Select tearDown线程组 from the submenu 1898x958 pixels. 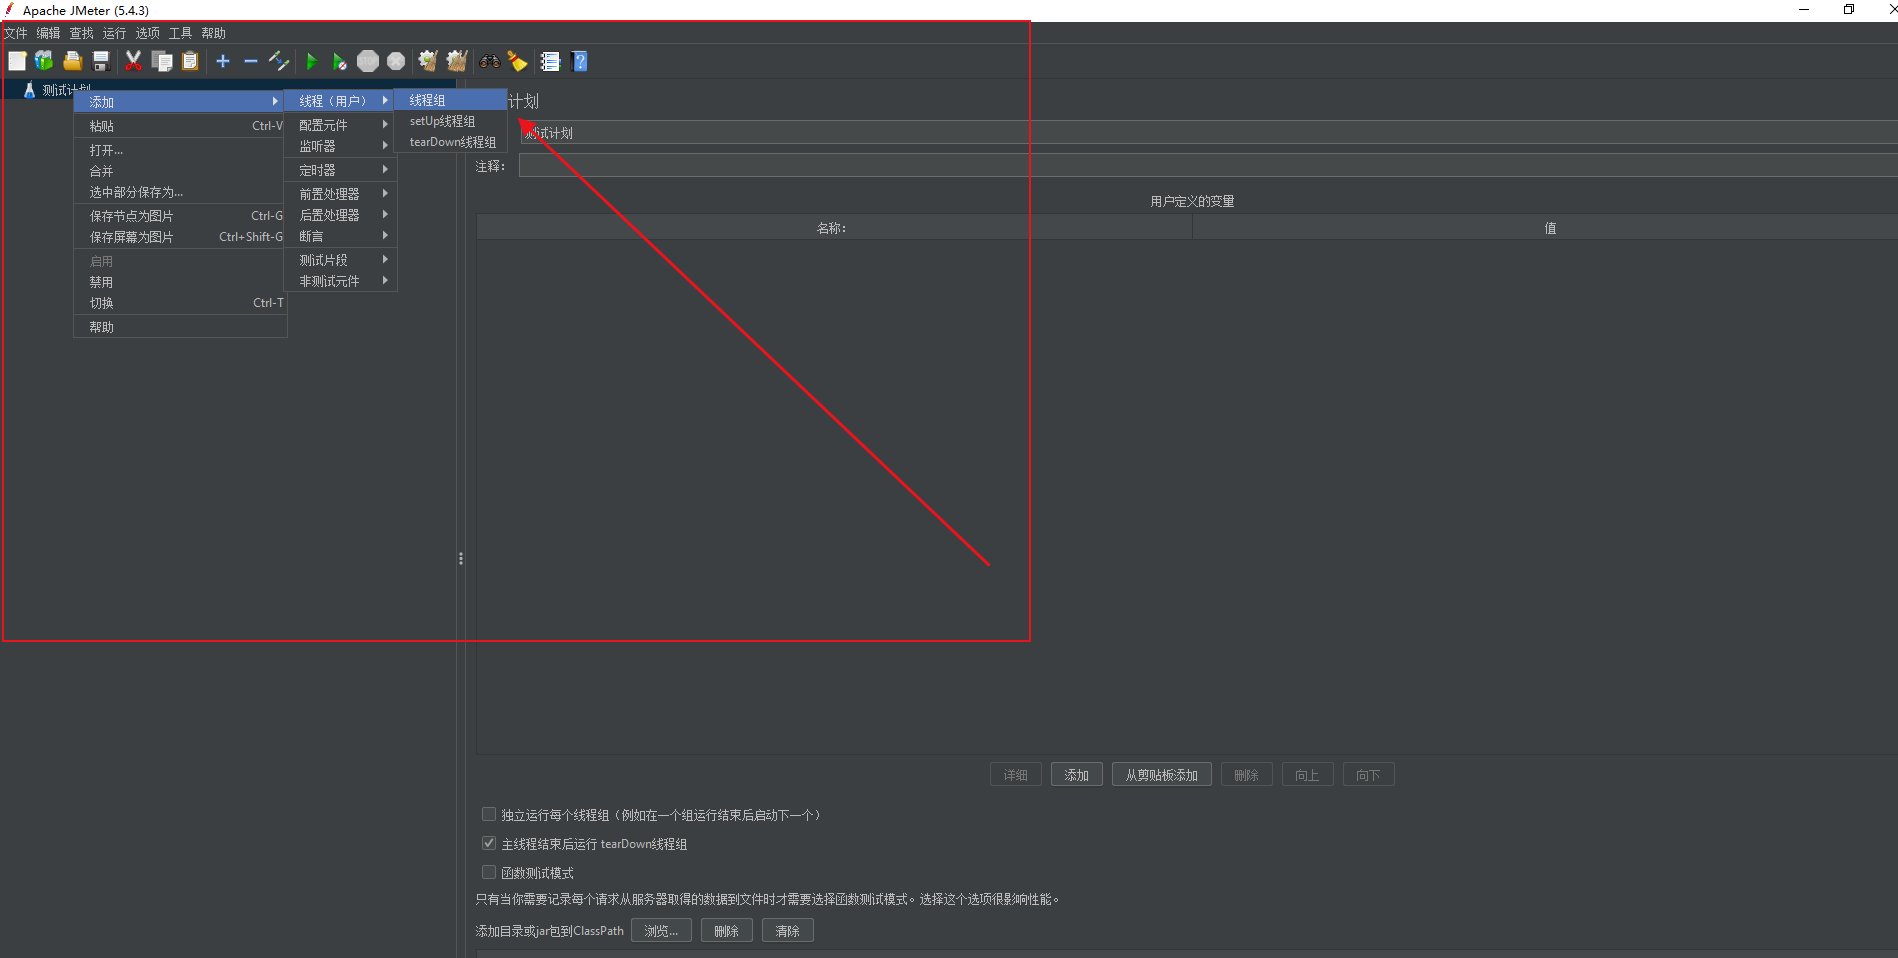[x=451, y=142]
